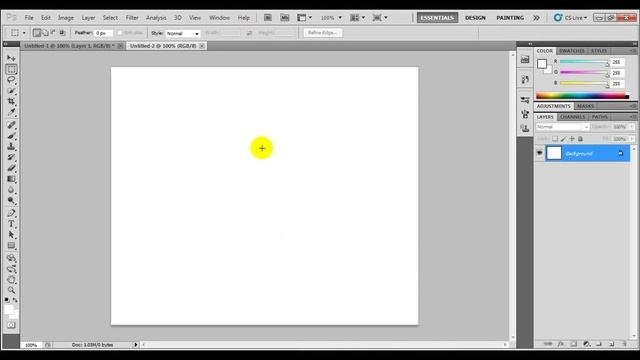The image size is (640, 360).
Task: Launch Mini Bridge from the application bar
Action: (x=284, y=18)
